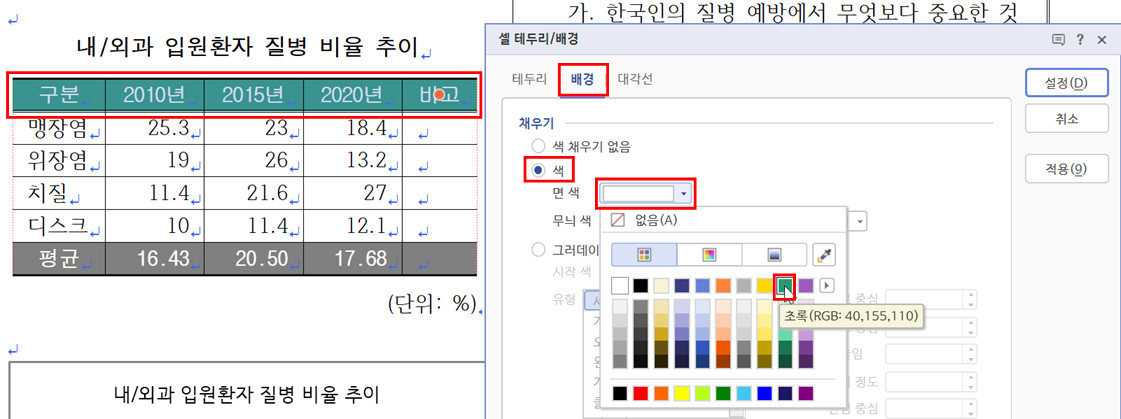Image resolution: width=1121 pixels, height=419 pixels.
Task: Choose the gray swatch in top row
Action: 744,286
